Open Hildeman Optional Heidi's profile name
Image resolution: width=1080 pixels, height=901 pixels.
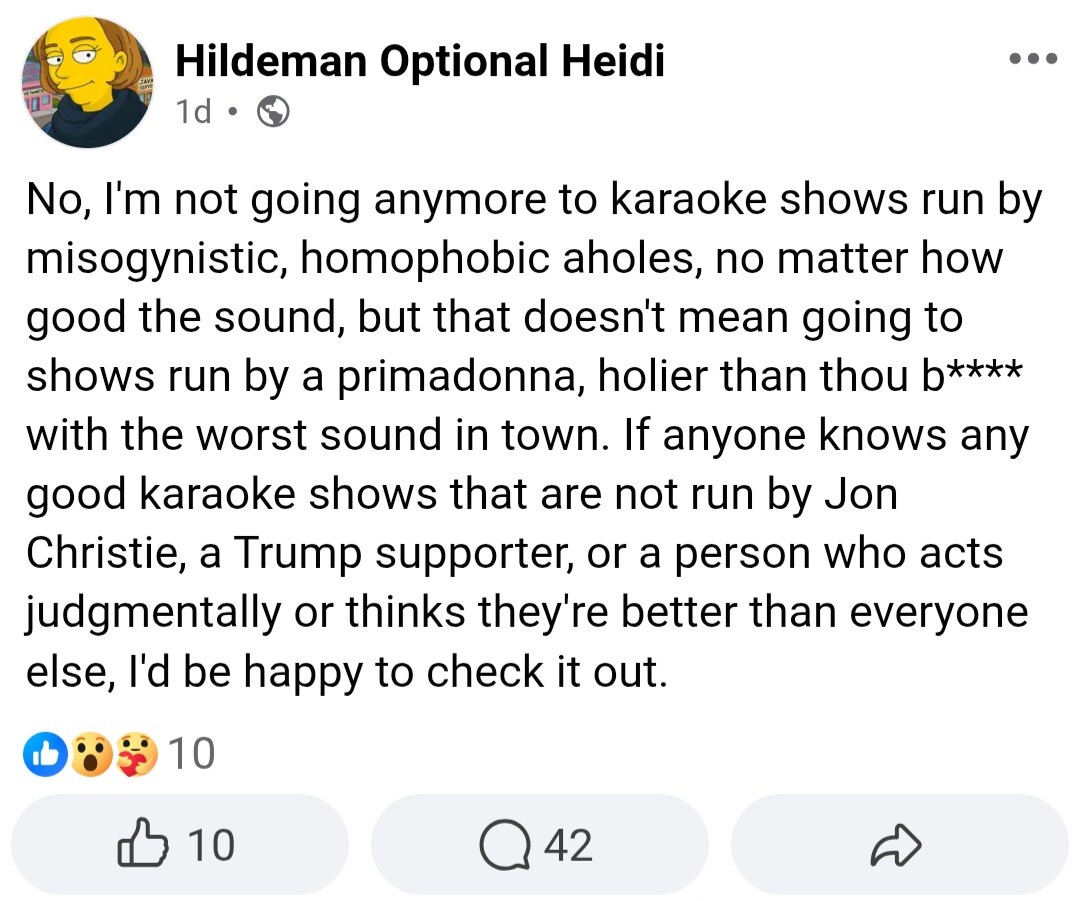point(419,62)
